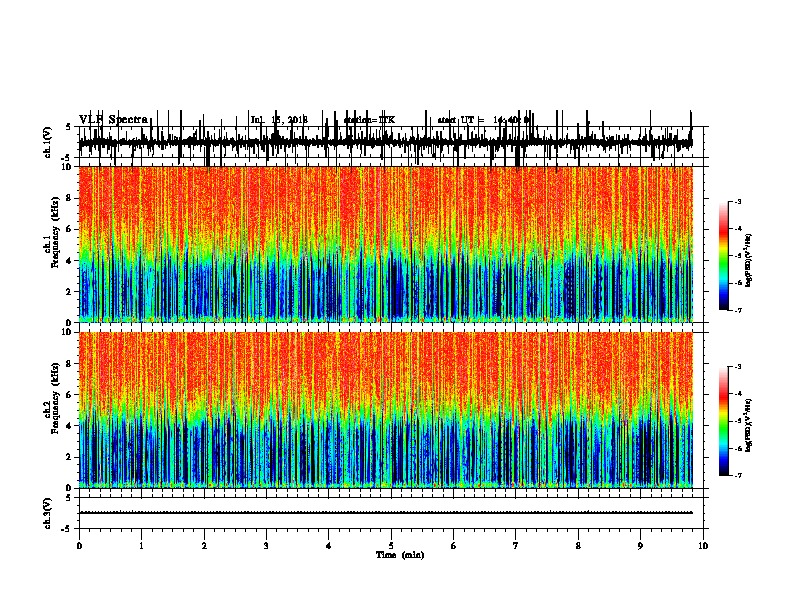Click the -4 label on ch.2 color bar
The image size is (792, 612).
click(738, 394)
